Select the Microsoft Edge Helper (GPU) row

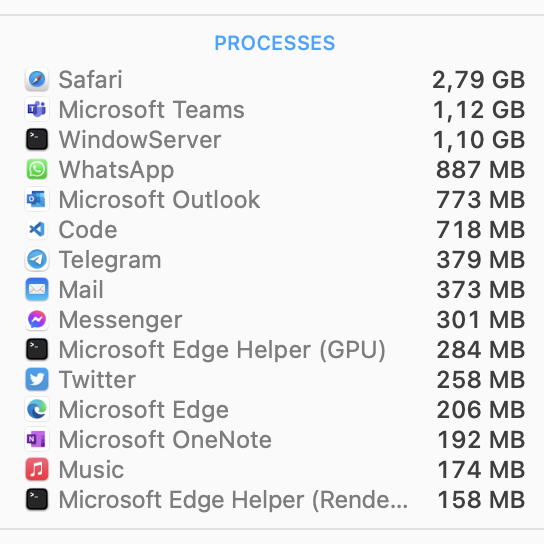tap(275, 349)
